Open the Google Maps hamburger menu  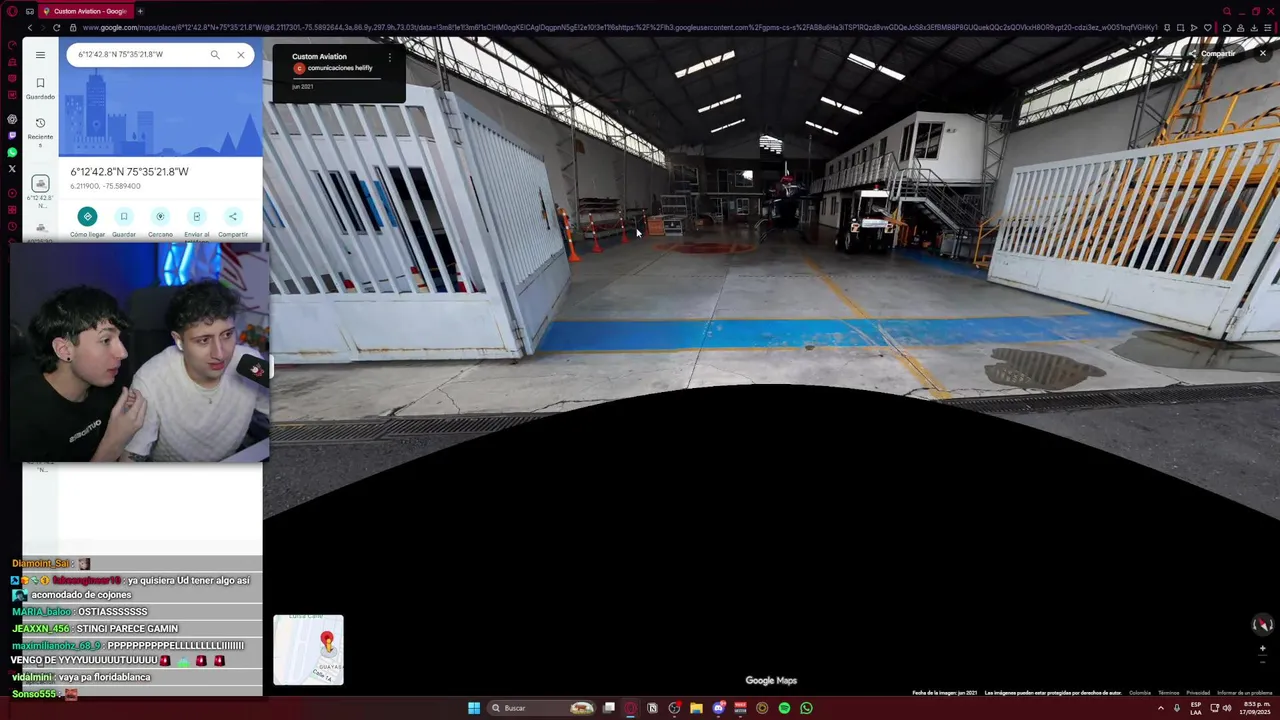point(40,55)
